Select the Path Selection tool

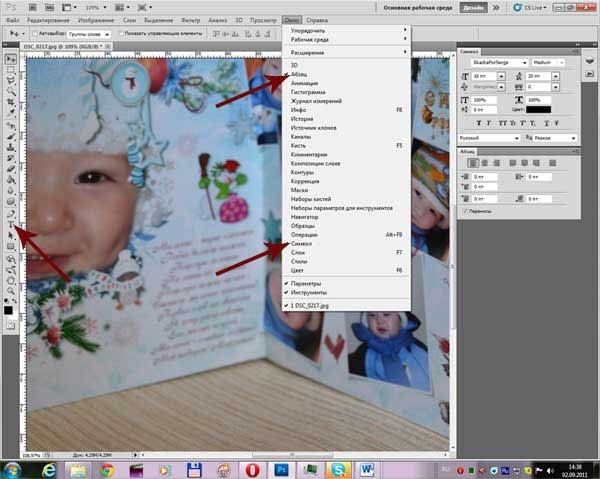click(x=10, y=235)
